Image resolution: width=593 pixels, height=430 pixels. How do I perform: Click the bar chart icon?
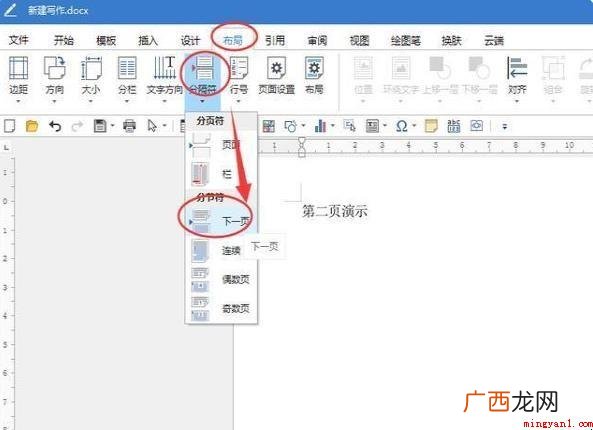pos(320,126)
